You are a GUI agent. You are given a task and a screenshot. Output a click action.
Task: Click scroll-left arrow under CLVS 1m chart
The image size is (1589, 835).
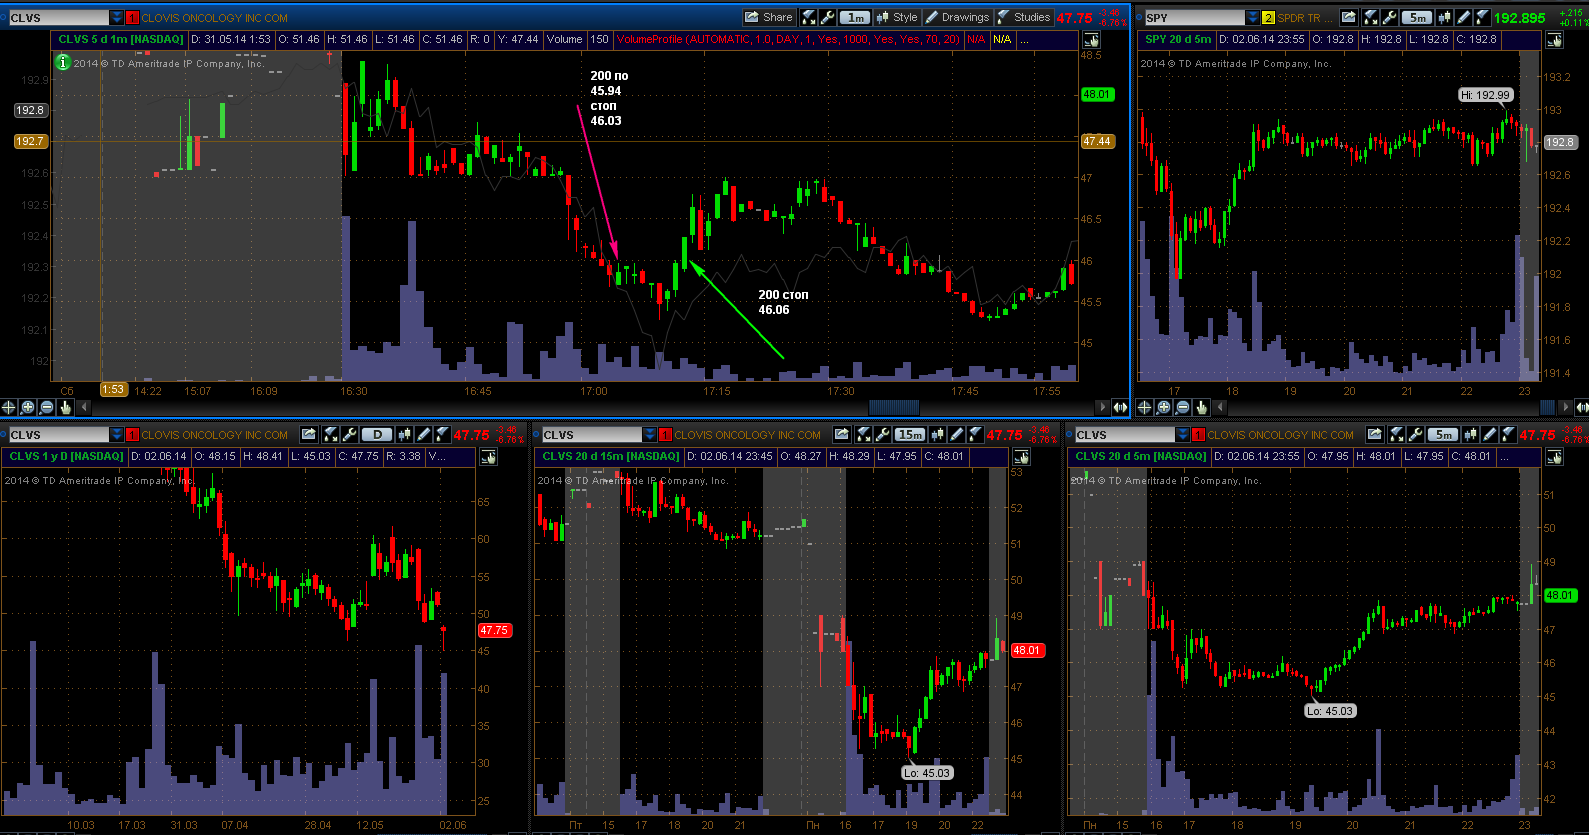84,407
